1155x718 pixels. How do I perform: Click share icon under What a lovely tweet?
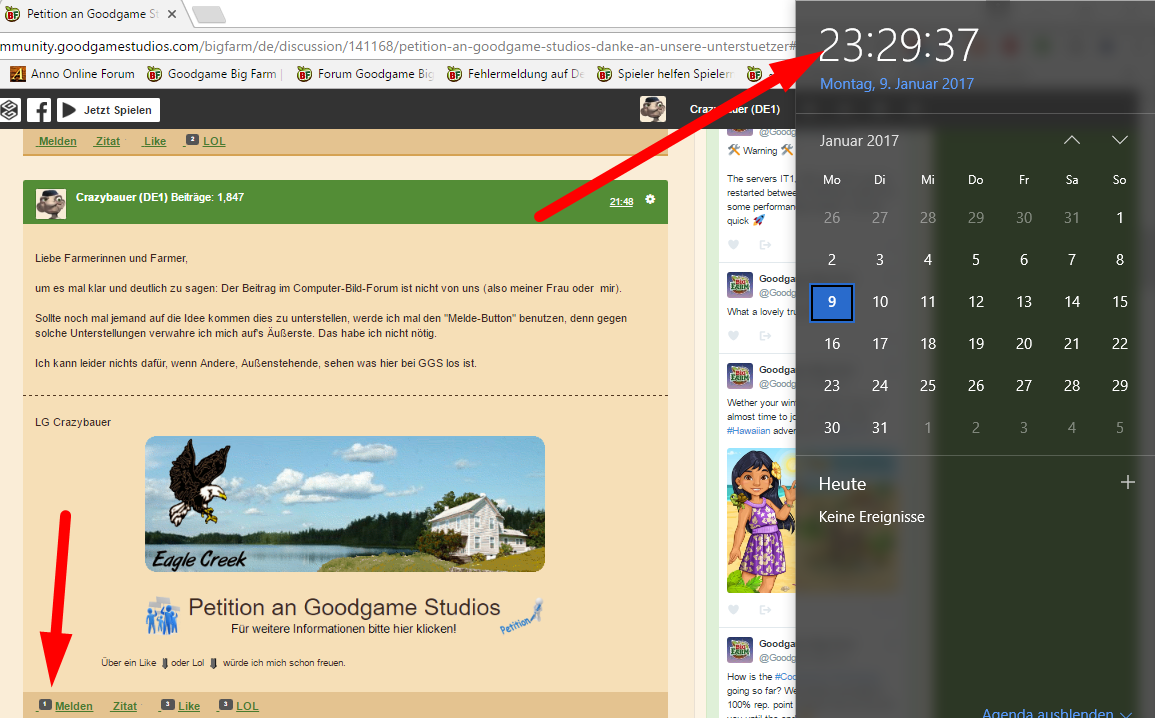(765, 336)
